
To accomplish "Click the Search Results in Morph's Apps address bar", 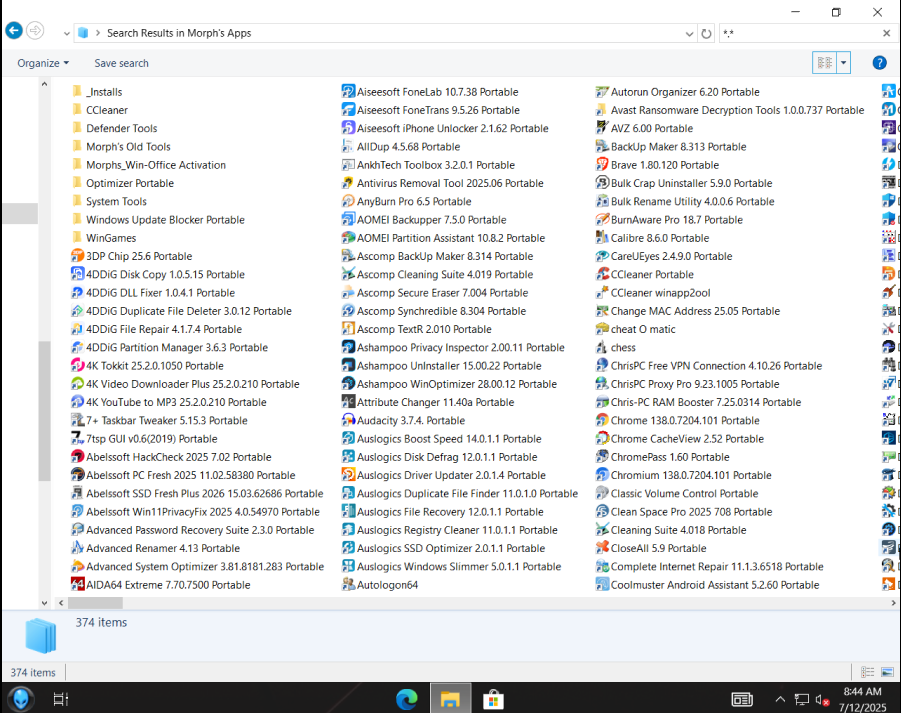I will (x=380, y=33).
